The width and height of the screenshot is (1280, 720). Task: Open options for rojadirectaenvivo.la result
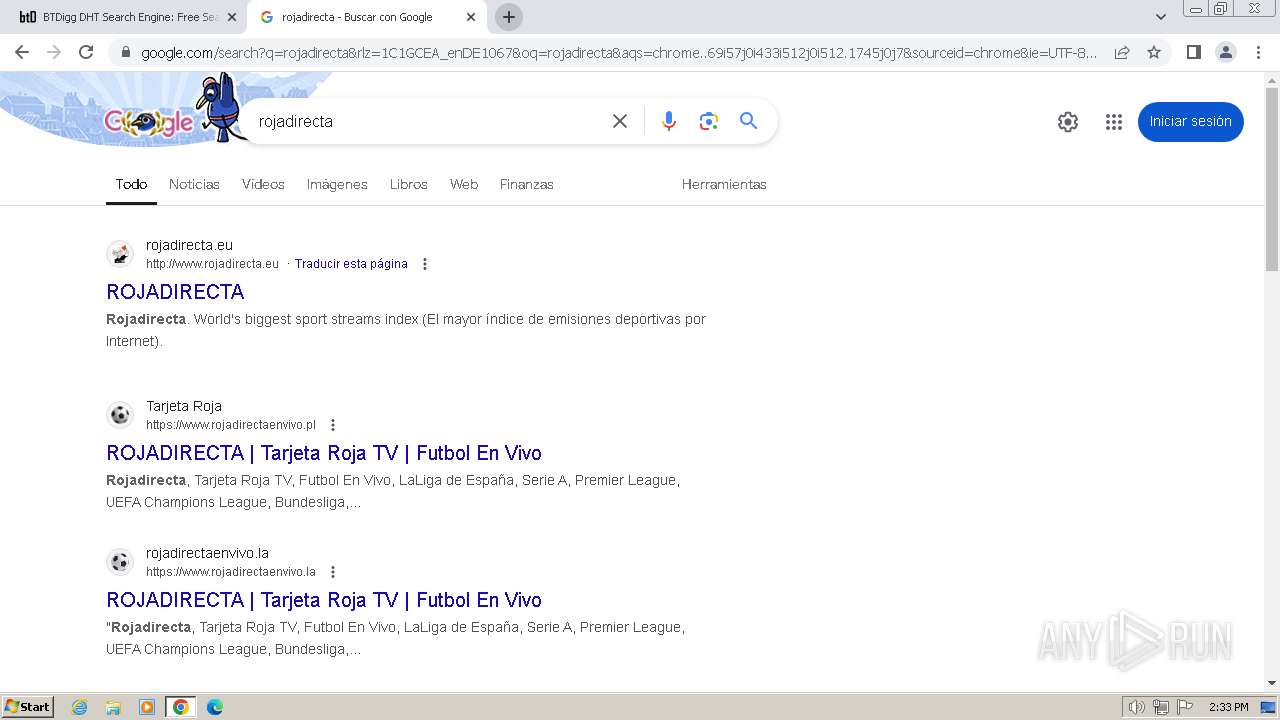point(333,572)
